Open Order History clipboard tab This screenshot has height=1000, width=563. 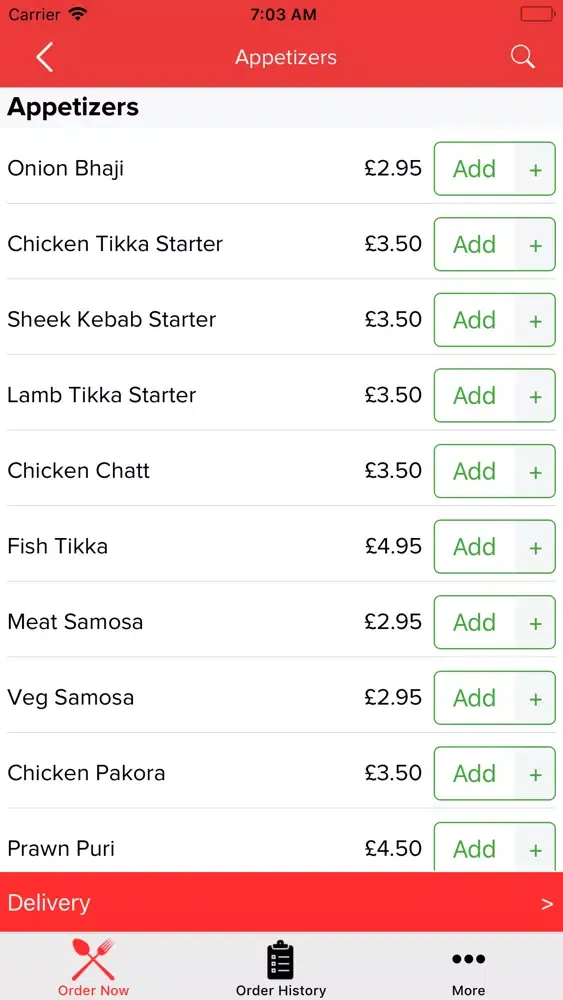coord(281,968)
